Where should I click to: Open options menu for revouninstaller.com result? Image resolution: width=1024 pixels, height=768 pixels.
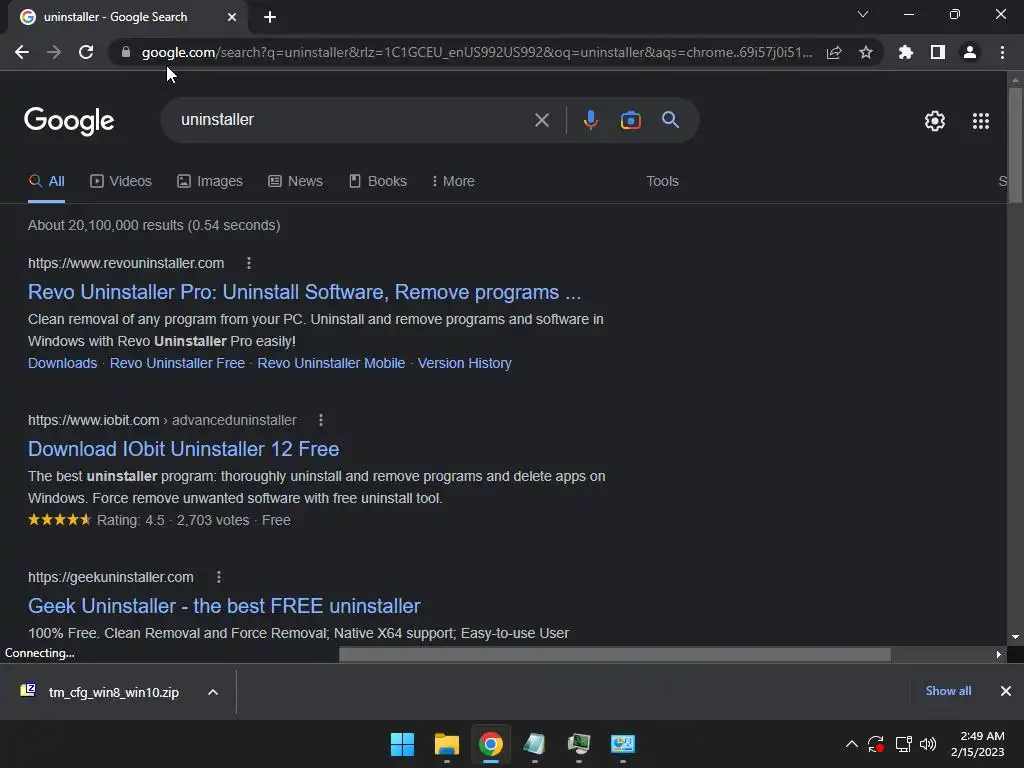(x=249, y=263)
